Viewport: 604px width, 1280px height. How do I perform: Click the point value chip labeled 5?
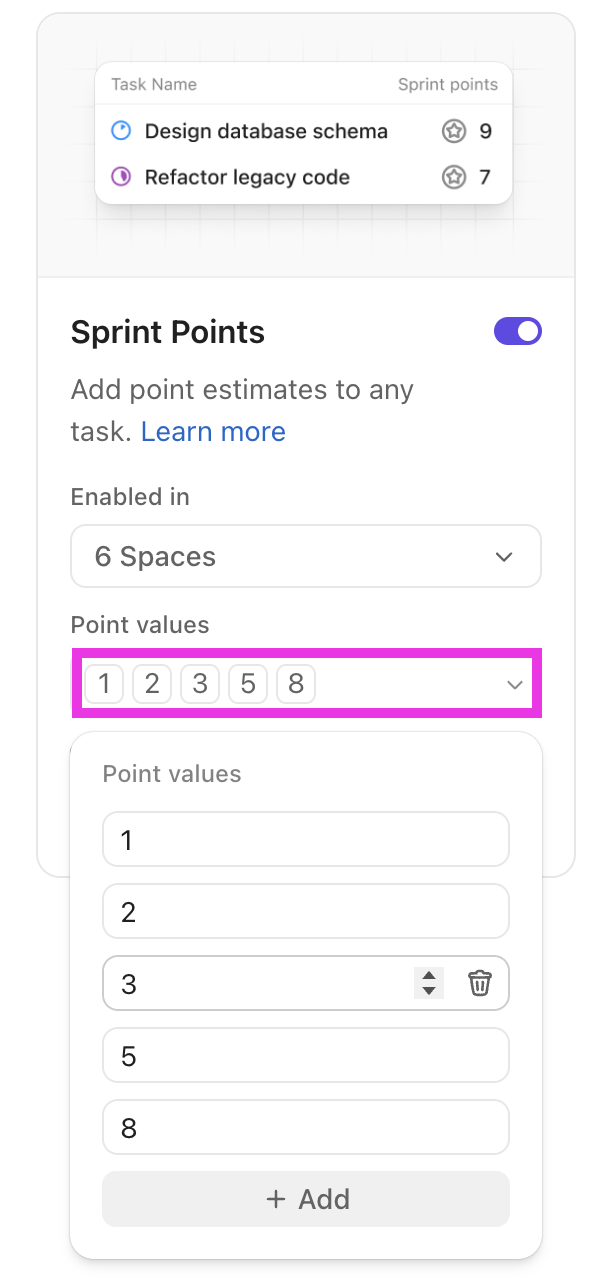(248, 684)
